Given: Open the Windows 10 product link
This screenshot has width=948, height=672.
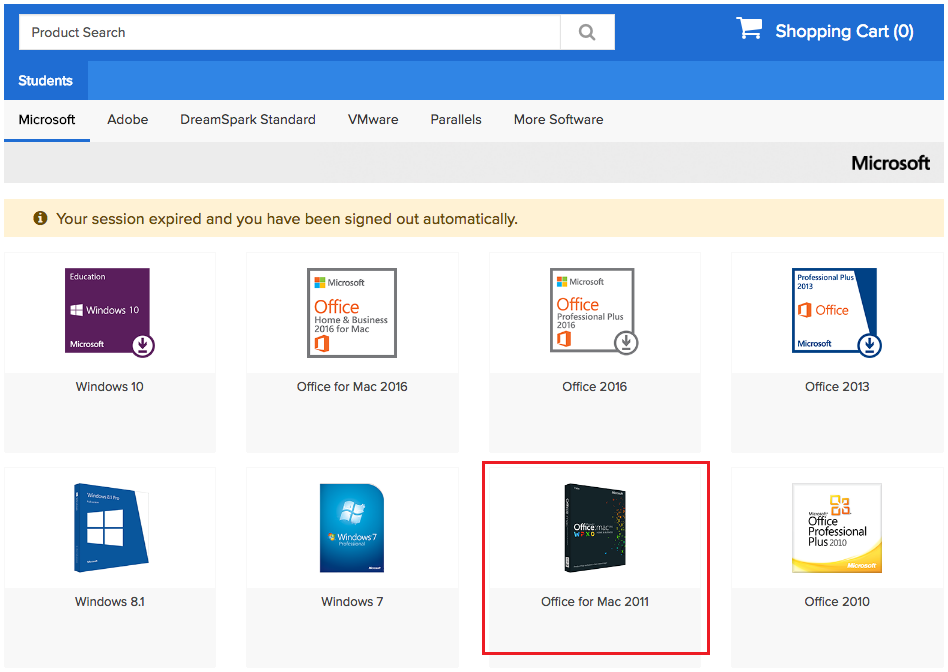Looking at the screenshot, I should pos(109,387).
